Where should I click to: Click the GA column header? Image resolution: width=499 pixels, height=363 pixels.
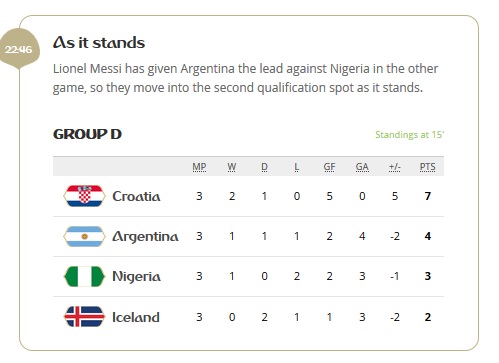(x=362, y=167)
